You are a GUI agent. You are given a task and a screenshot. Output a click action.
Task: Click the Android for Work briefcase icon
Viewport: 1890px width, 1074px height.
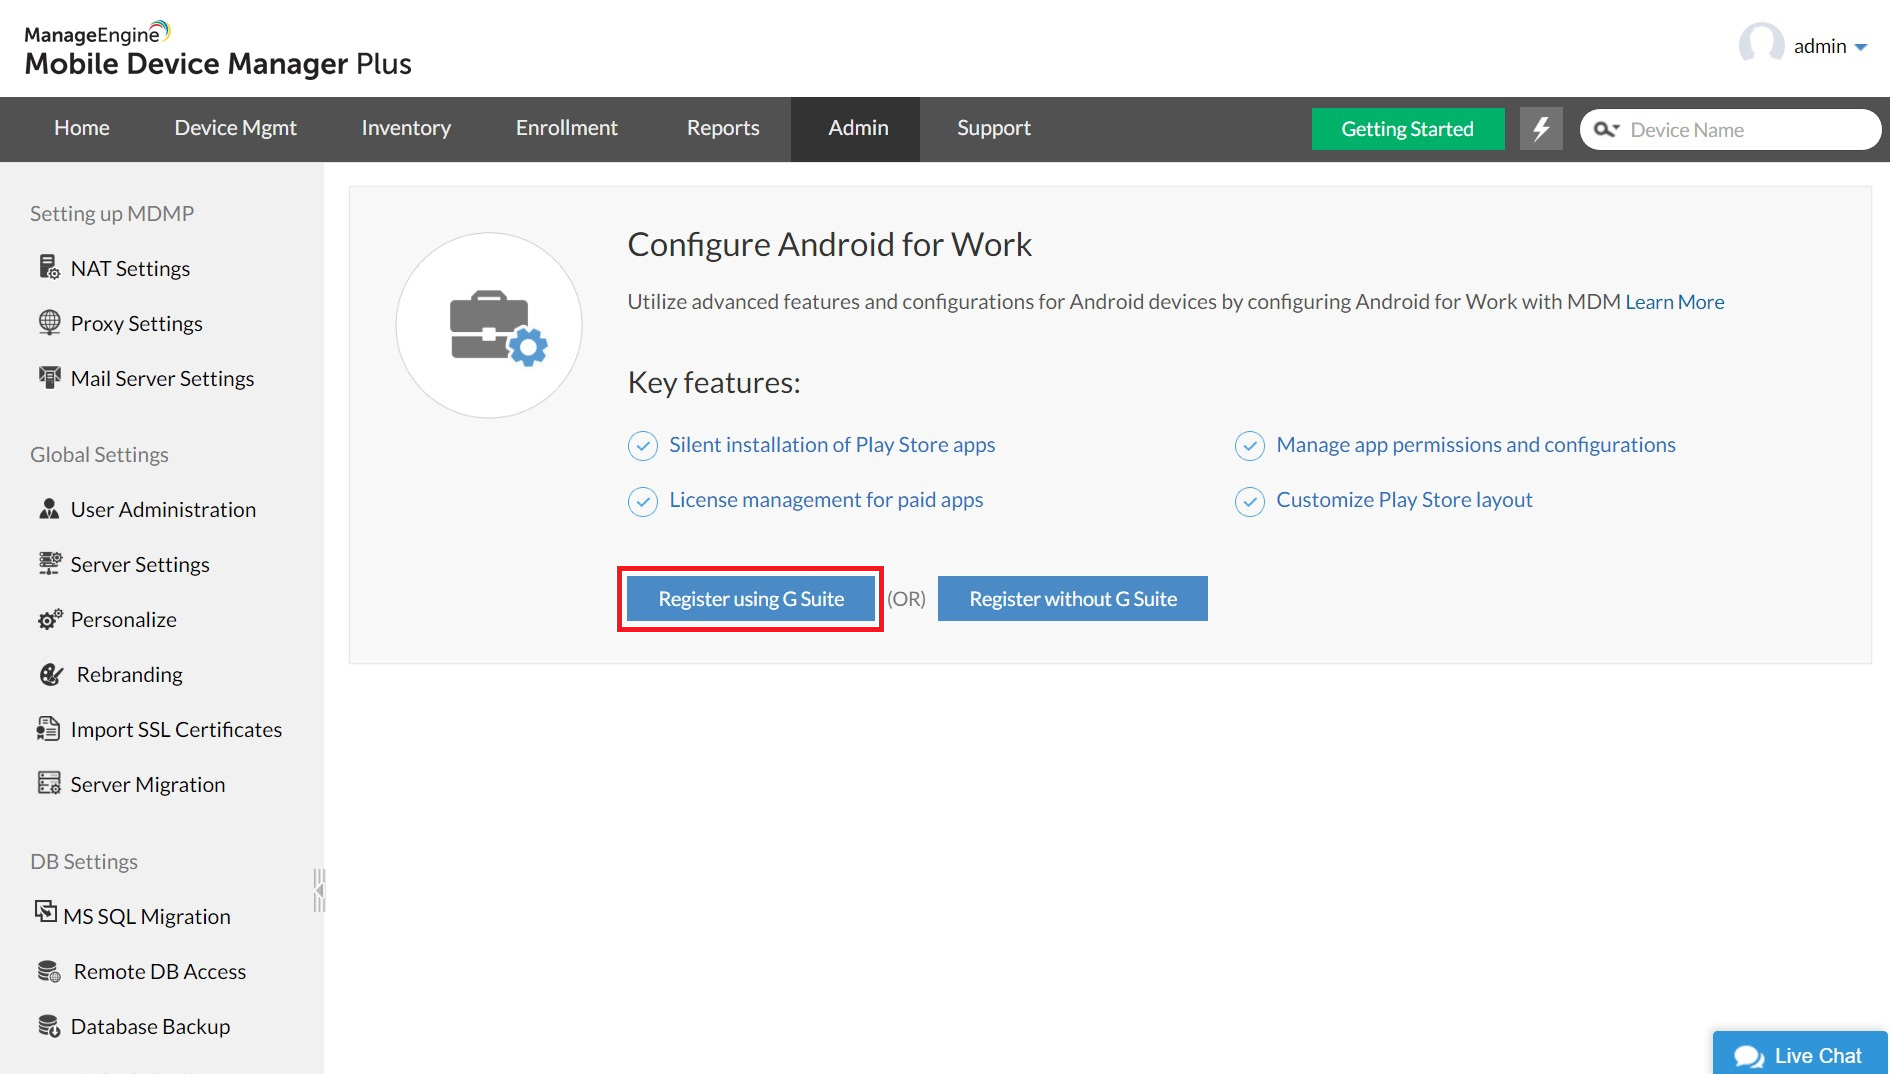[497, 327]
